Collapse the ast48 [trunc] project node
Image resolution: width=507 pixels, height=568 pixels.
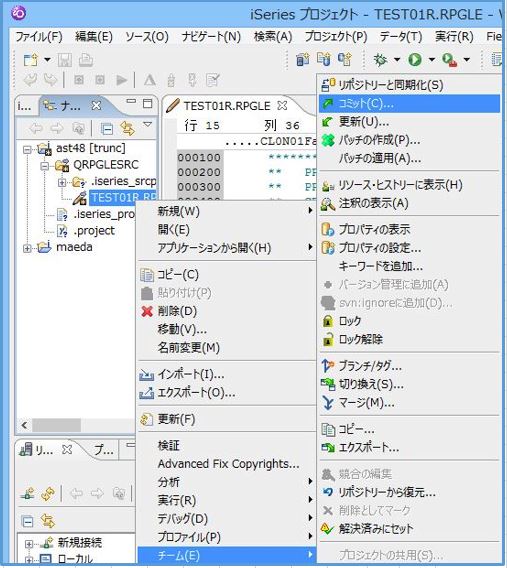[28, 149]
